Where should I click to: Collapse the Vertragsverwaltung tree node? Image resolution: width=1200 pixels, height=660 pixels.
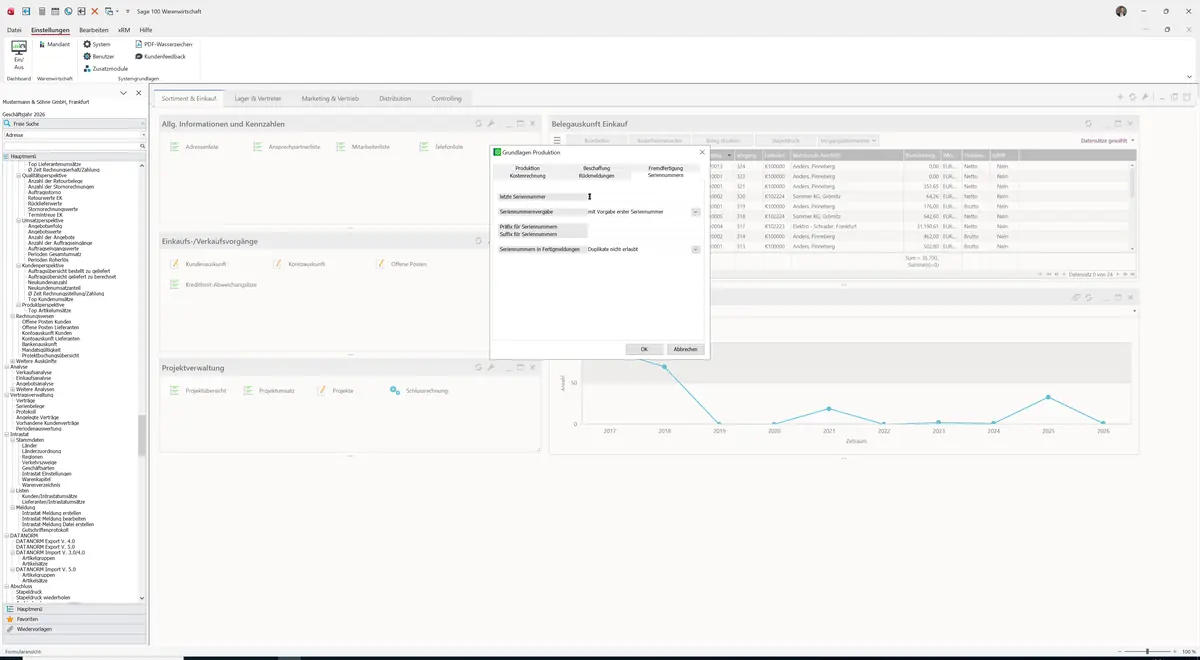(x=6, y=395)
